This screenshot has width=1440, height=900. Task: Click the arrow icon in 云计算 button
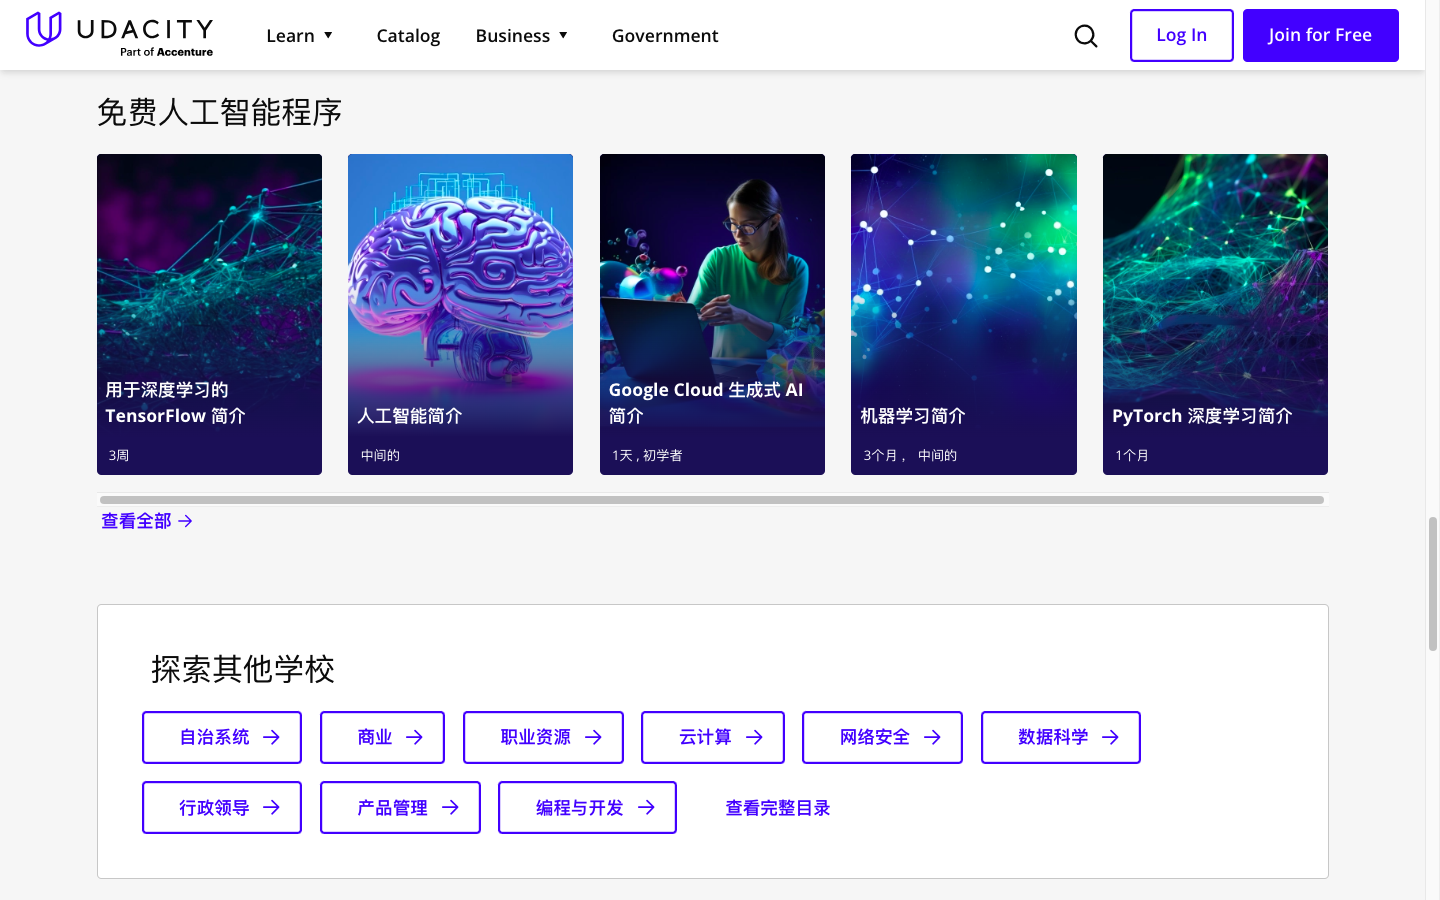pyautogui.click(x=754, y=737)
